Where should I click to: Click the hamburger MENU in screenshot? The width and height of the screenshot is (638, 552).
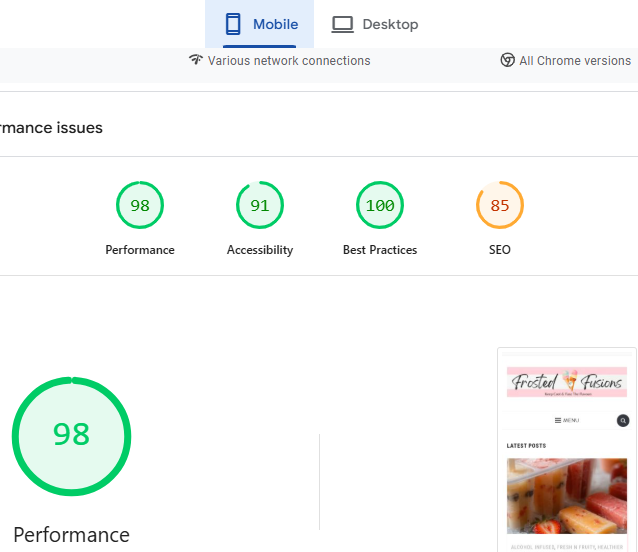(x=566, y=420)
